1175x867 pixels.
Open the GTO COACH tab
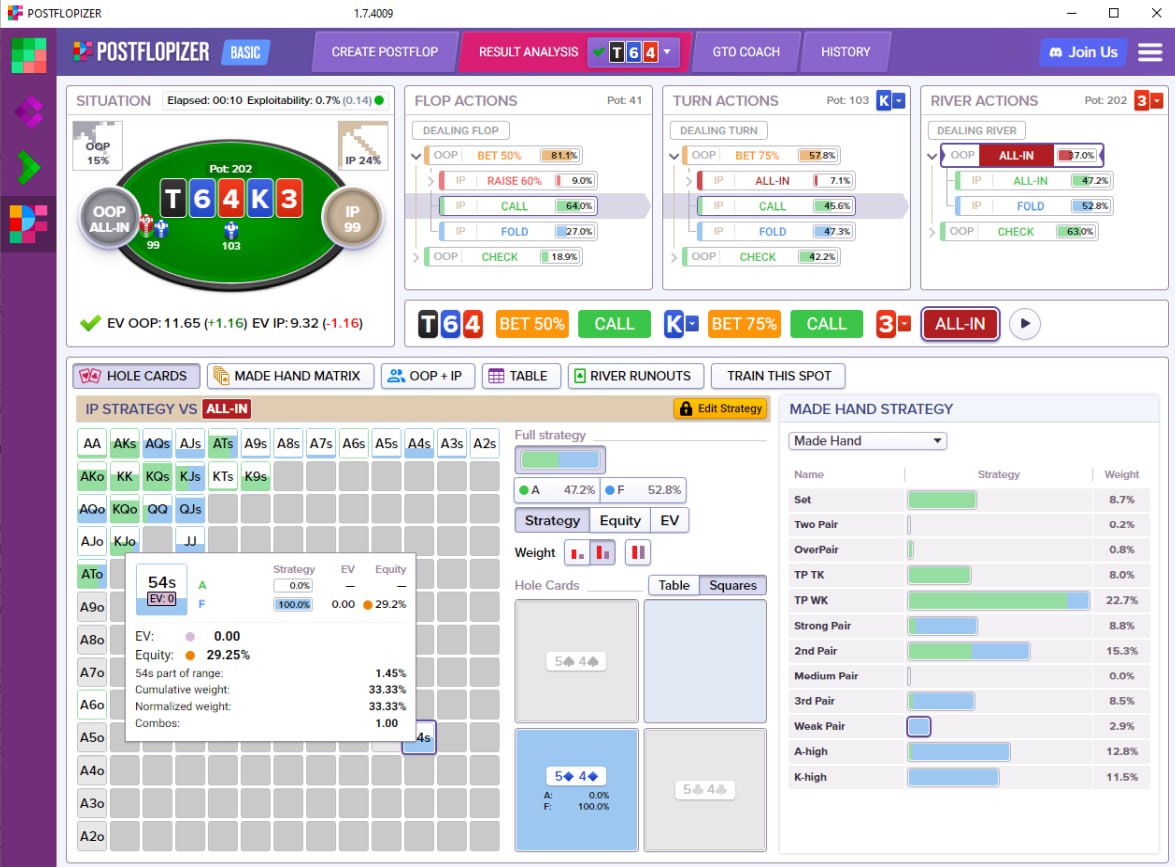(x=745, y=52)
